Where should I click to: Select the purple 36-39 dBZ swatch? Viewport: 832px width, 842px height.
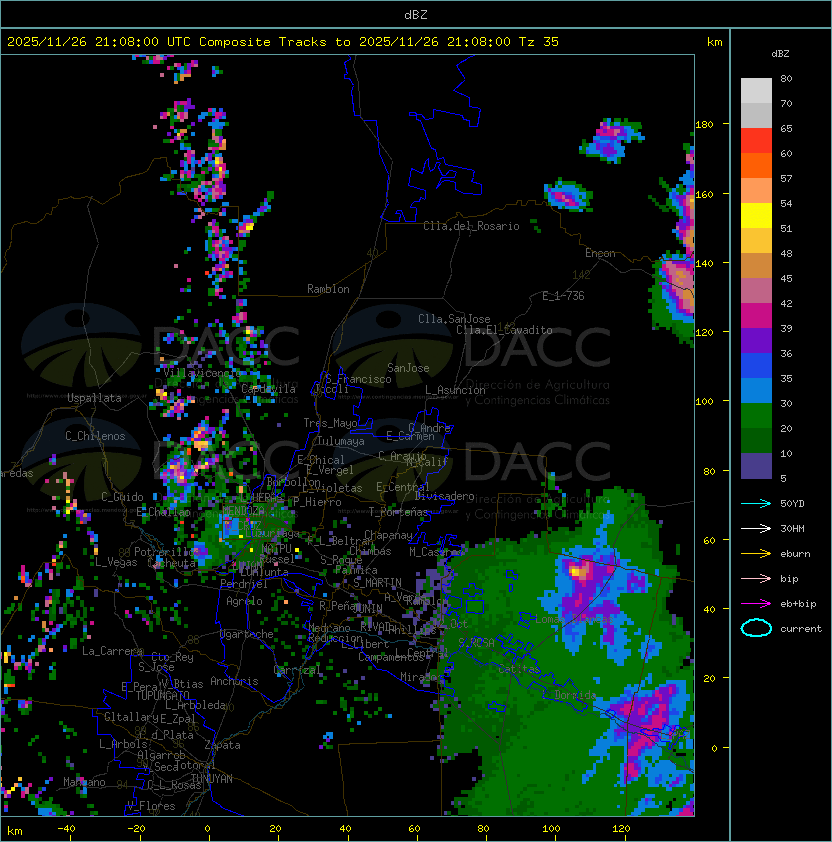point(756,341)
